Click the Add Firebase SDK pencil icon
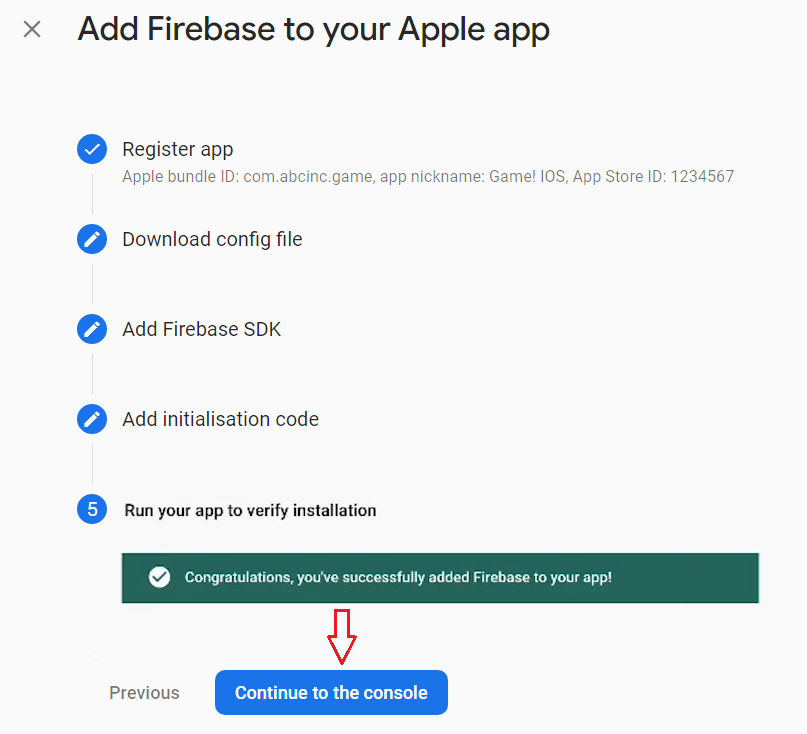807x734 pixels. (x=92, y=329)
